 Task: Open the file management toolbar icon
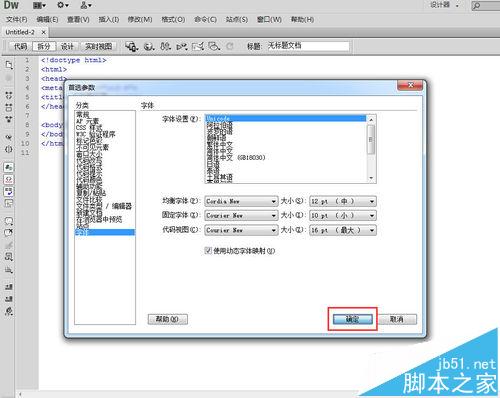click(165, 46)
